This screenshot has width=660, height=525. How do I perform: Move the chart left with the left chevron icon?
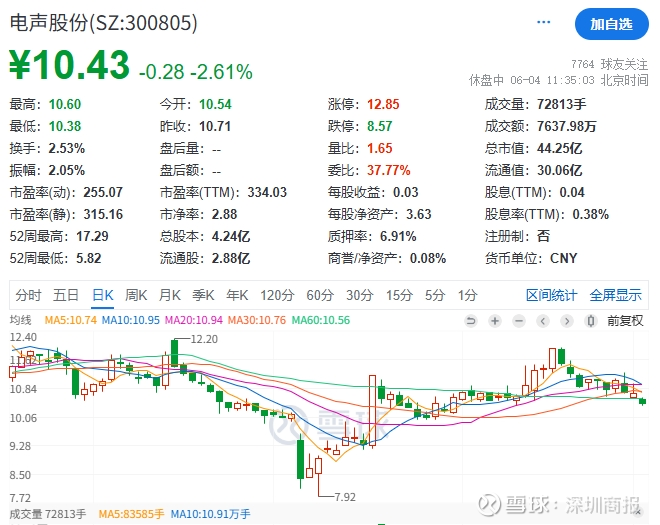pos(543,321)
